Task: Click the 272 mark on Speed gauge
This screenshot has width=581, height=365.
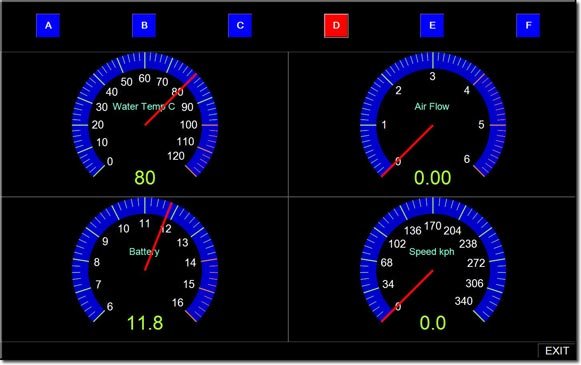Action: click(x=476, y=263)
